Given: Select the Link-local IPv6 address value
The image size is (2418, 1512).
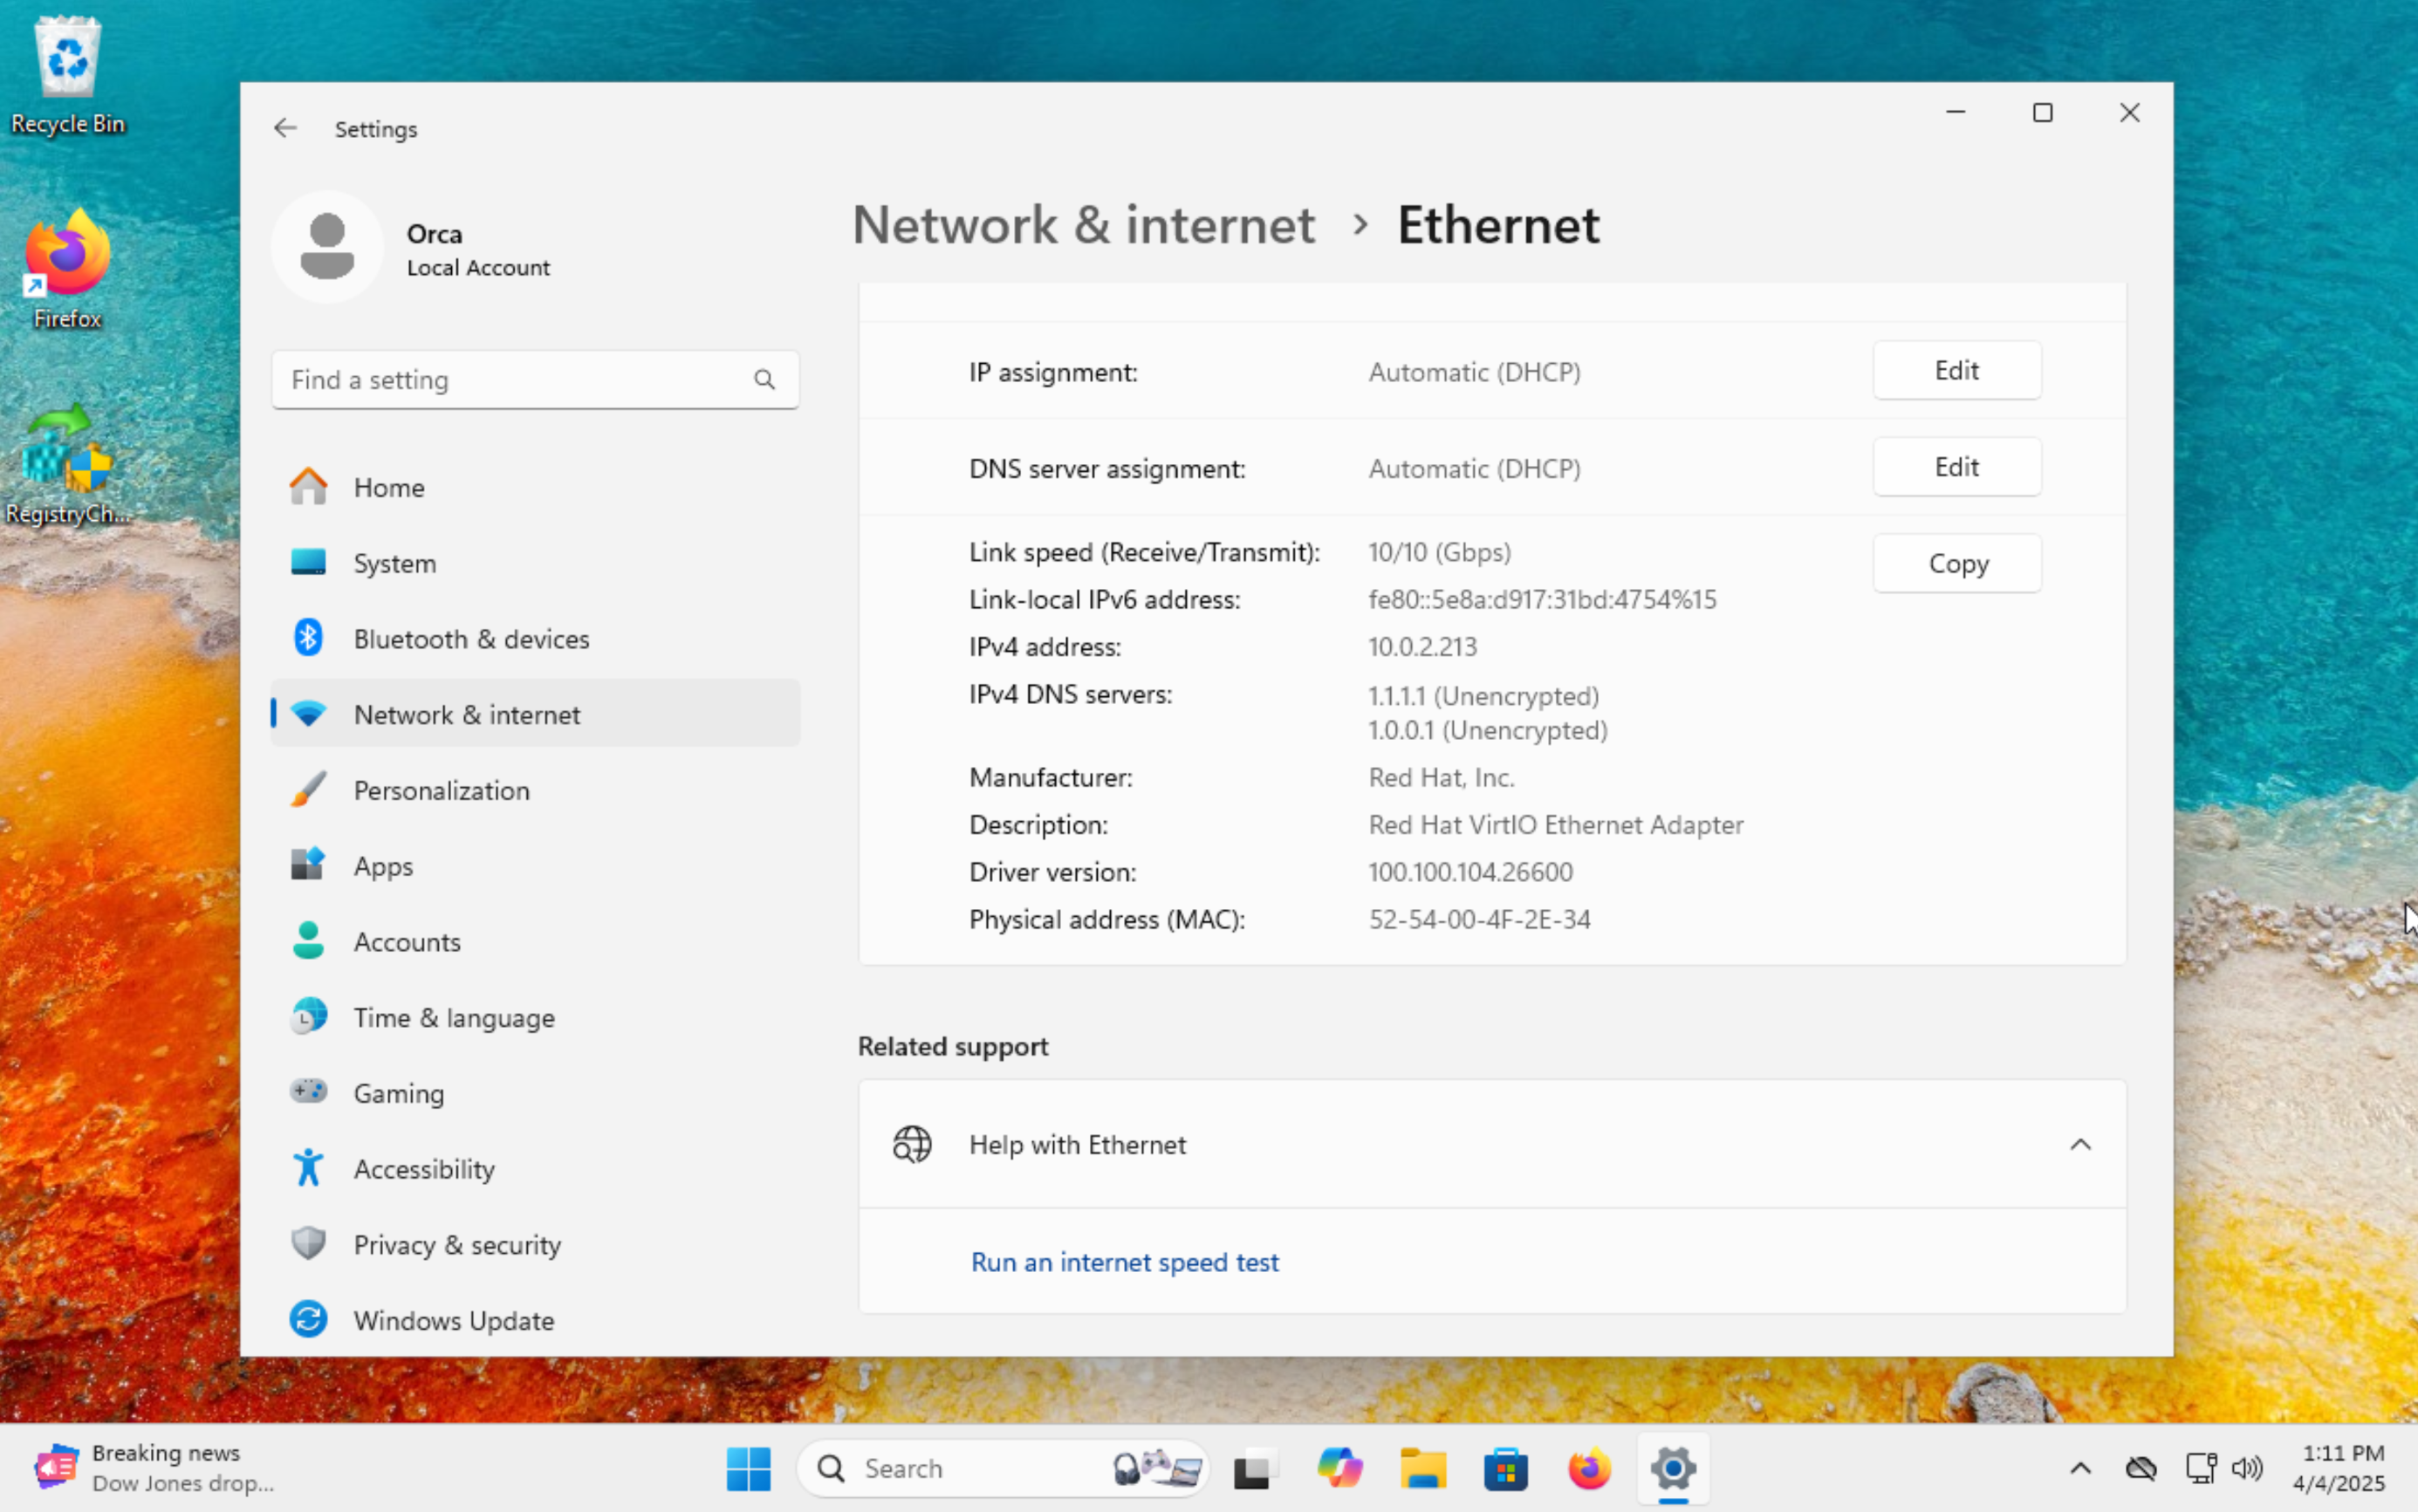Looking at the screenshot, I should tap(1542, 599).
